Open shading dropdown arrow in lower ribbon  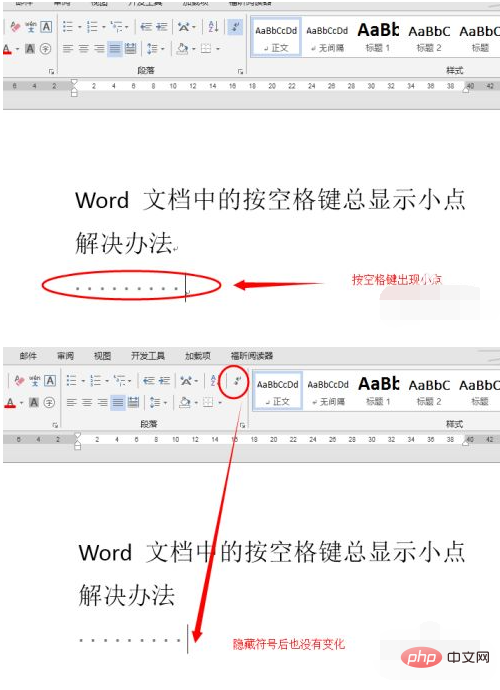pos(196,402)
